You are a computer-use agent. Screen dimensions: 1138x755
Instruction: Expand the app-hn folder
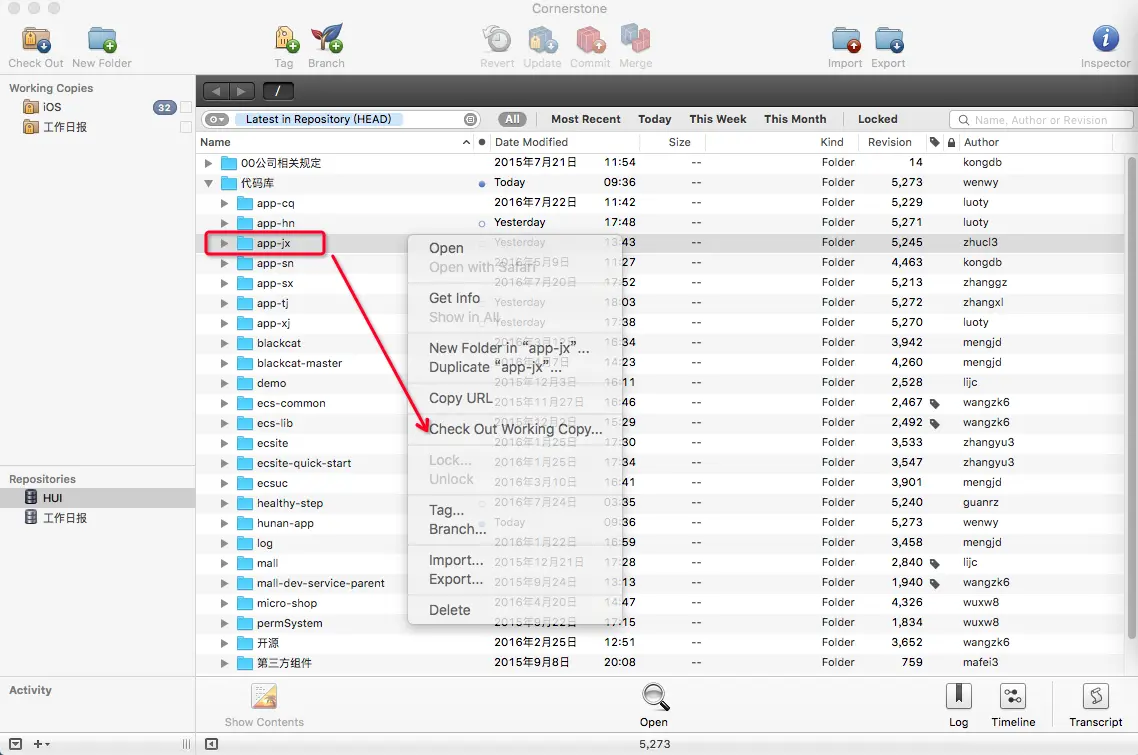[224, 223]
